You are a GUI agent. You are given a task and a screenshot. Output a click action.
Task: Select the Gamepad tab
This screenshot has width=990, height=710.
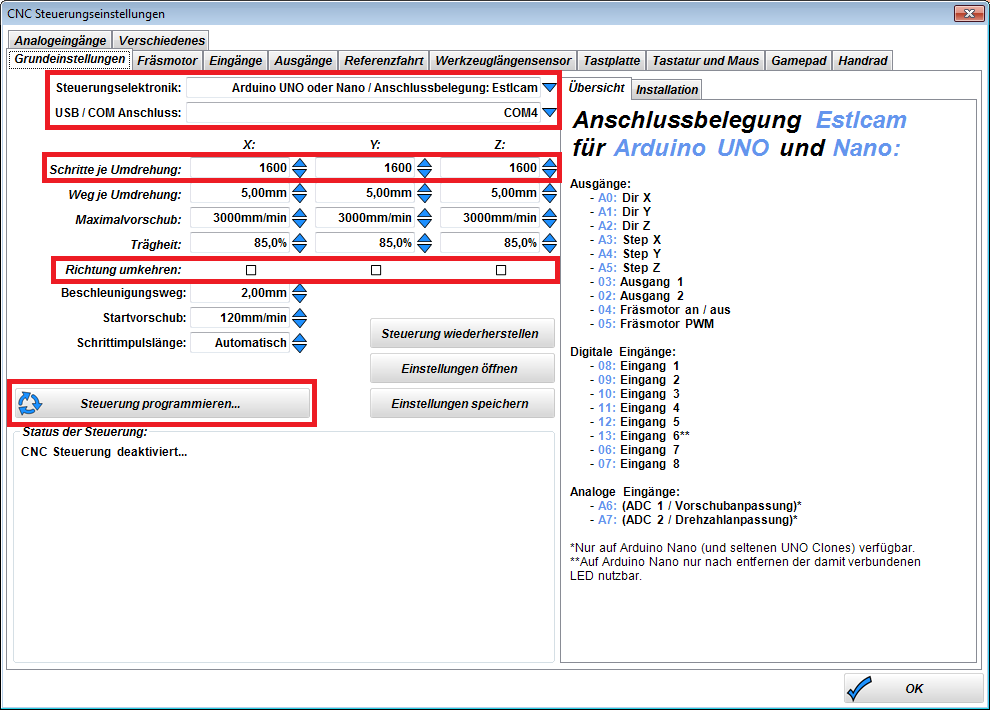798,60
